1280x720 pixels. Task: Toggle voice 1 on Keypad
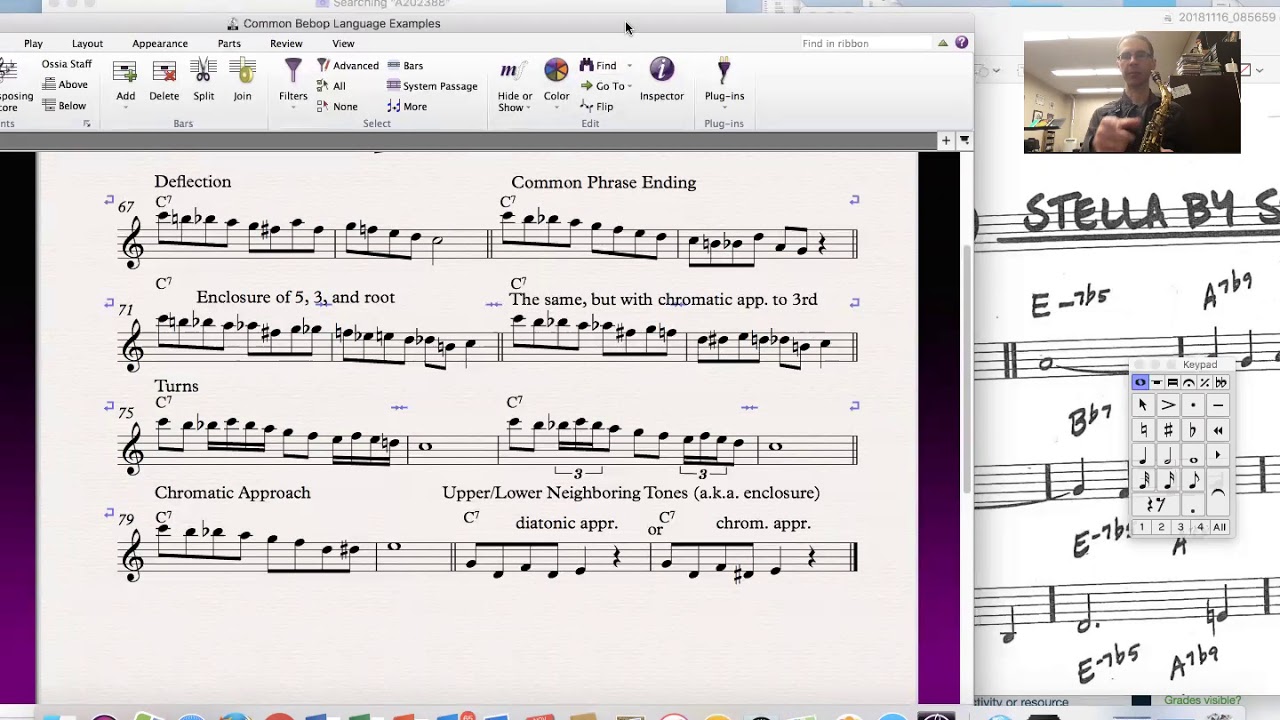[x=1142, y=526]
